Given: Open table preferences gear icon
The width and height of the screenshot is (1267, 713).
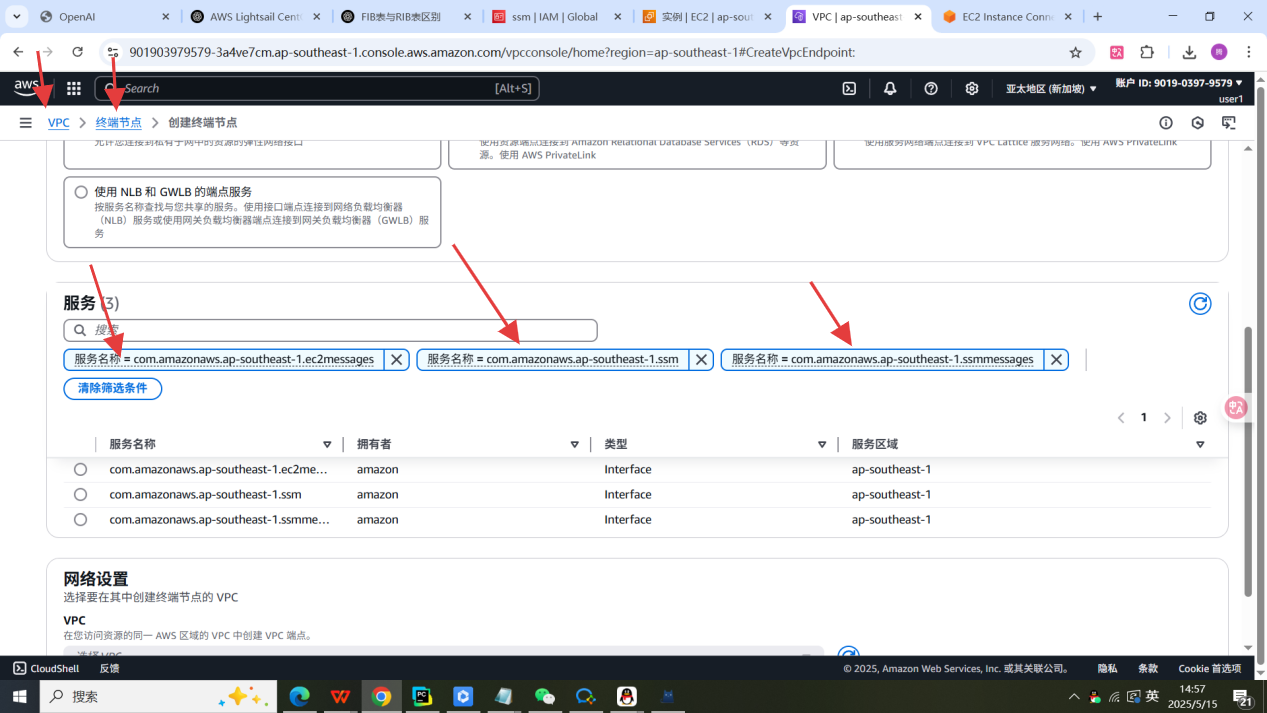Looking at the screenshot, I should tap(1200, 418).
